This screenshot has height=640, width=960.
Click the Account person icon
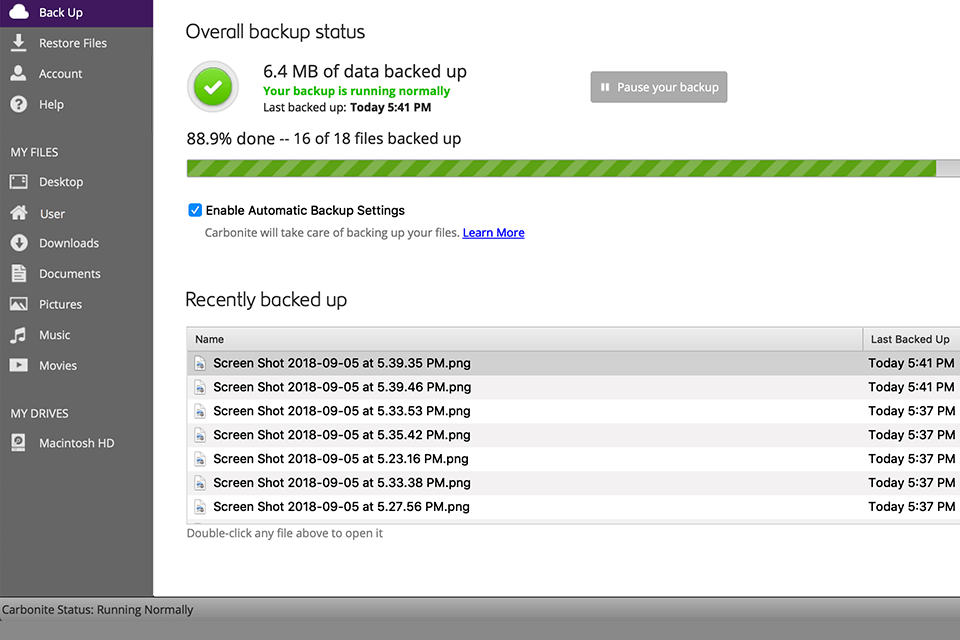click(18, 73)
